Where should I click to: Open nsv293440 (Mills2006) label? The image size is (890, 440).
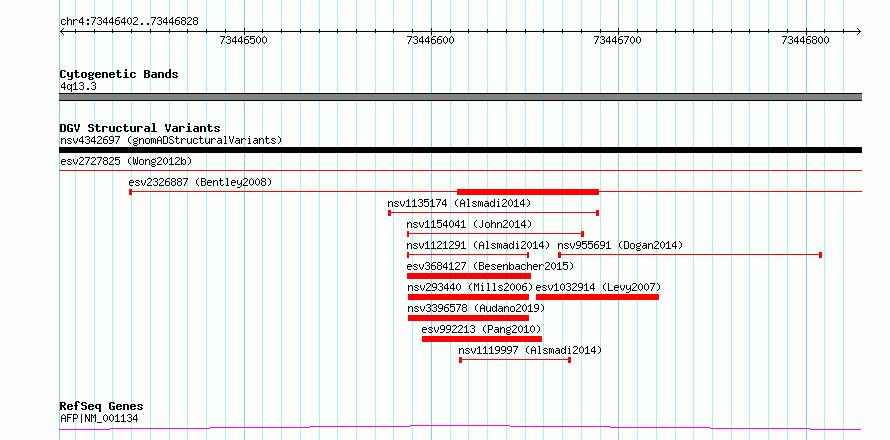(470, 287)
